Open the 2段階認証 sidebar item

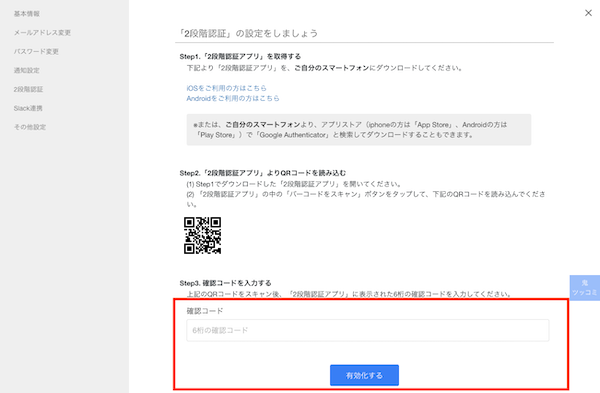[28, 89]
